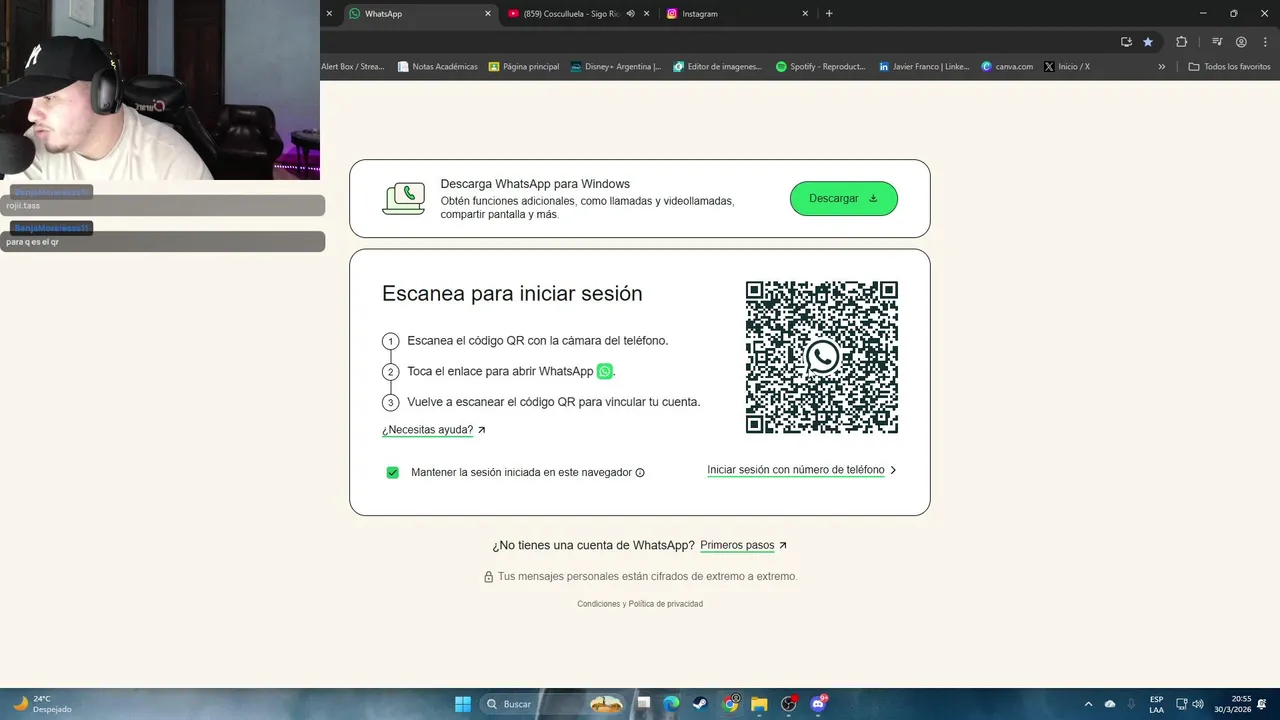Open the media controls toolbar icon
The image size is (1280, 720).
pos(1217,42)
